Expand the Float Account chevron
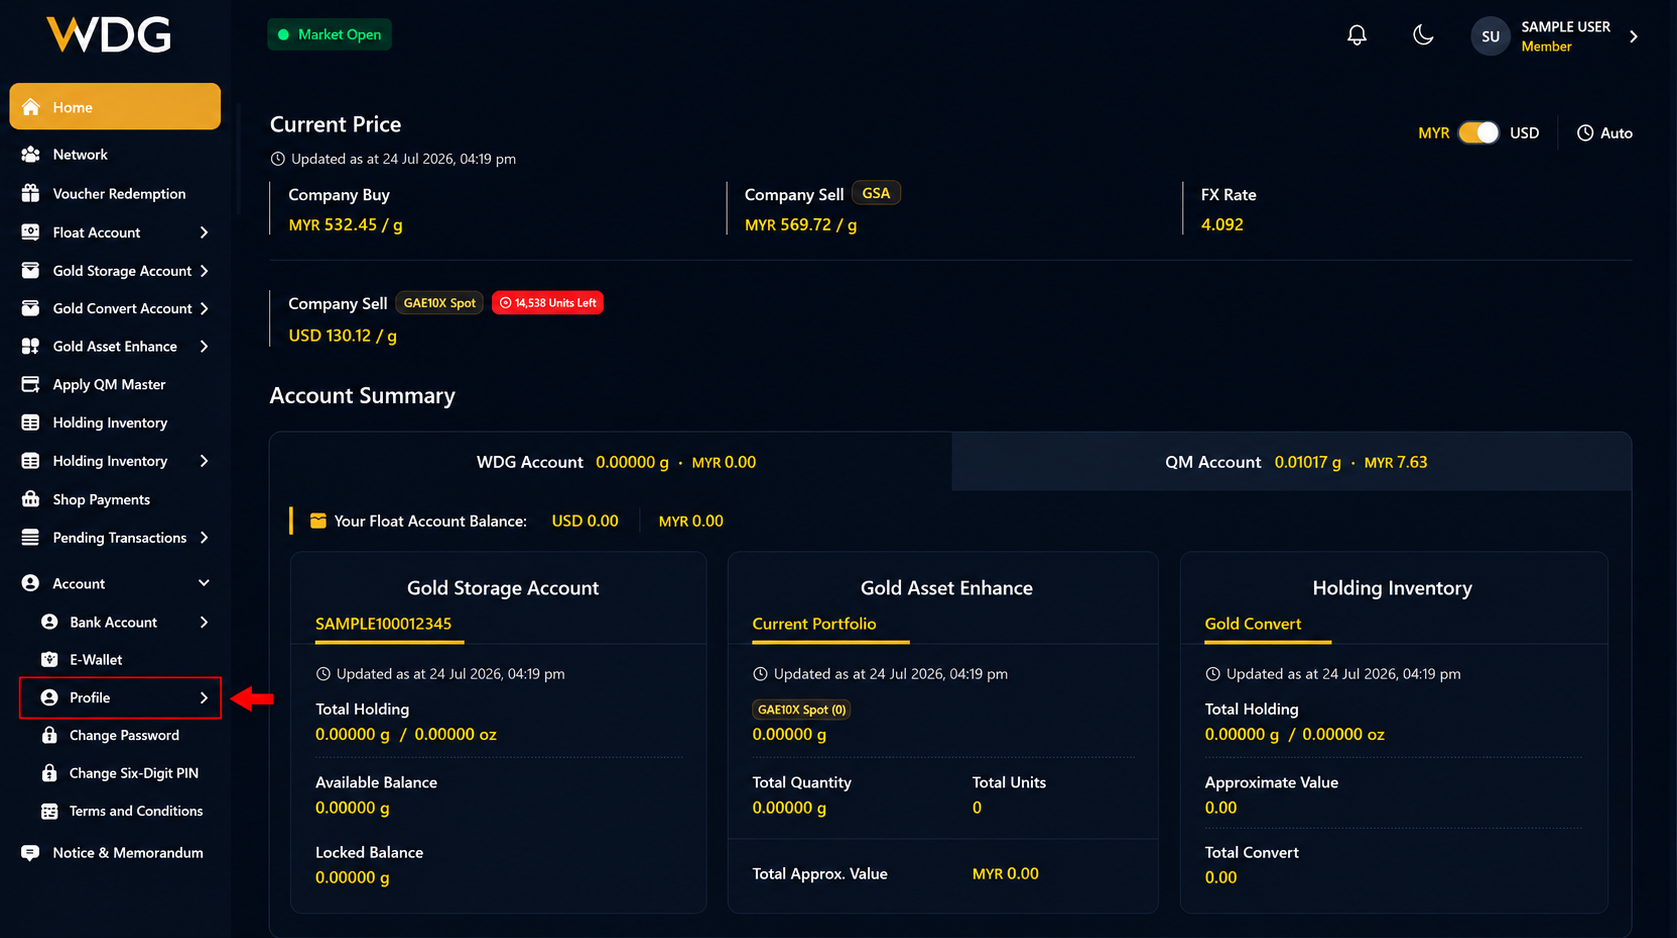This screenshot has height=938, width=1677. pos(204,232)
